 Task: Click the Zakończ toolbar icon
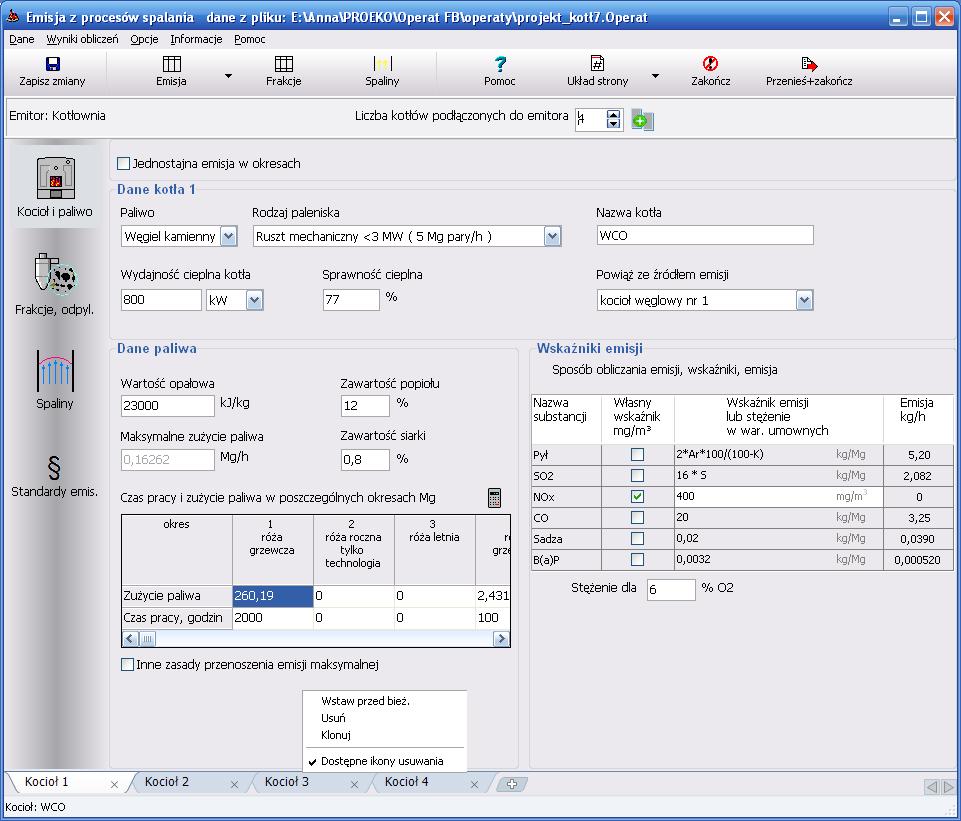[710, 64]
